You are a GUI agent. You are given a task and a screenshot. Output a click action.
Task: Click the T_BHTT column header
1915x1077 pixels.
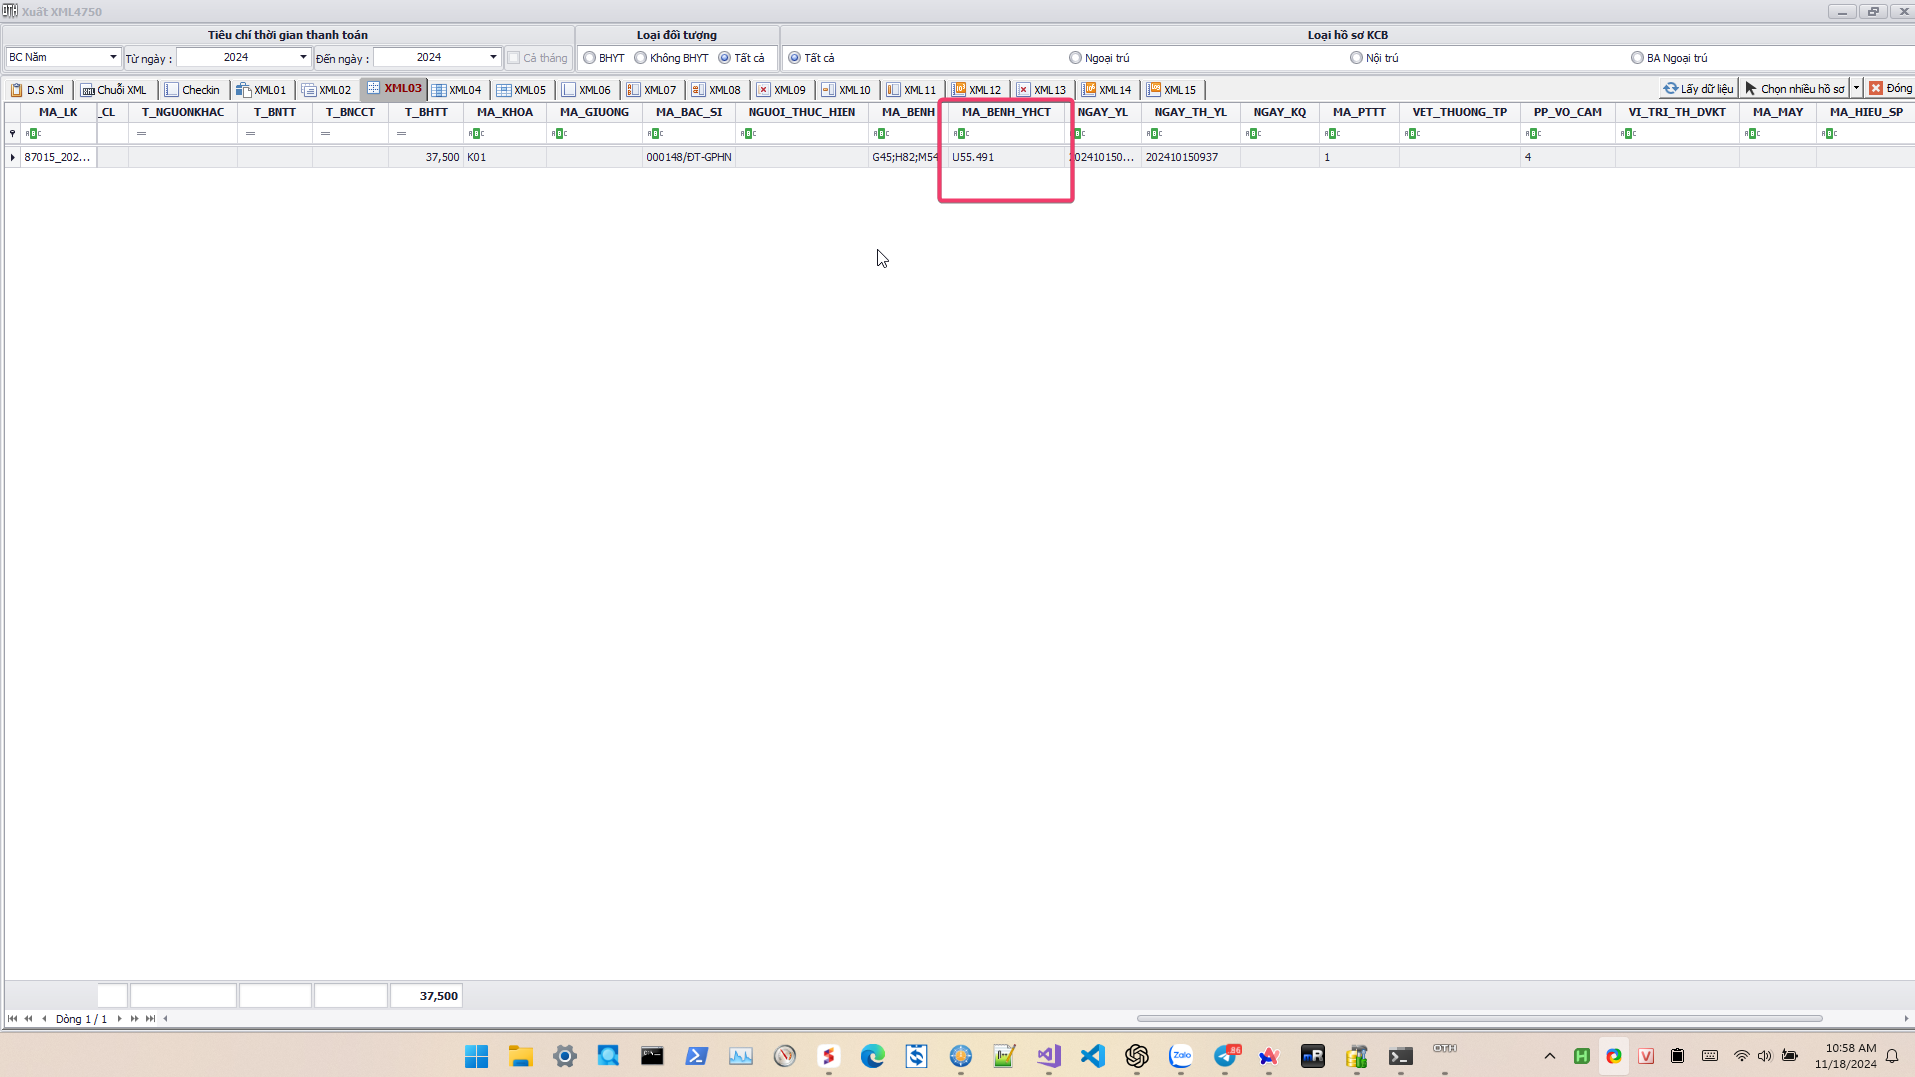(x=426, y=112)
